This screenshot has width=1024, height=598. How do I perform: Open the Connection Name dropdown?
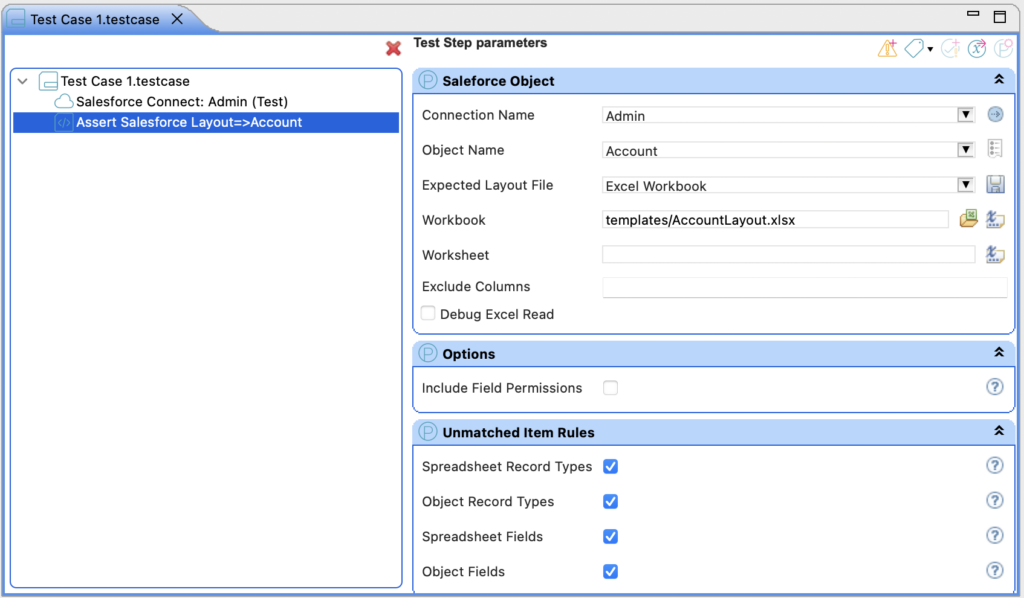(965, 114)
